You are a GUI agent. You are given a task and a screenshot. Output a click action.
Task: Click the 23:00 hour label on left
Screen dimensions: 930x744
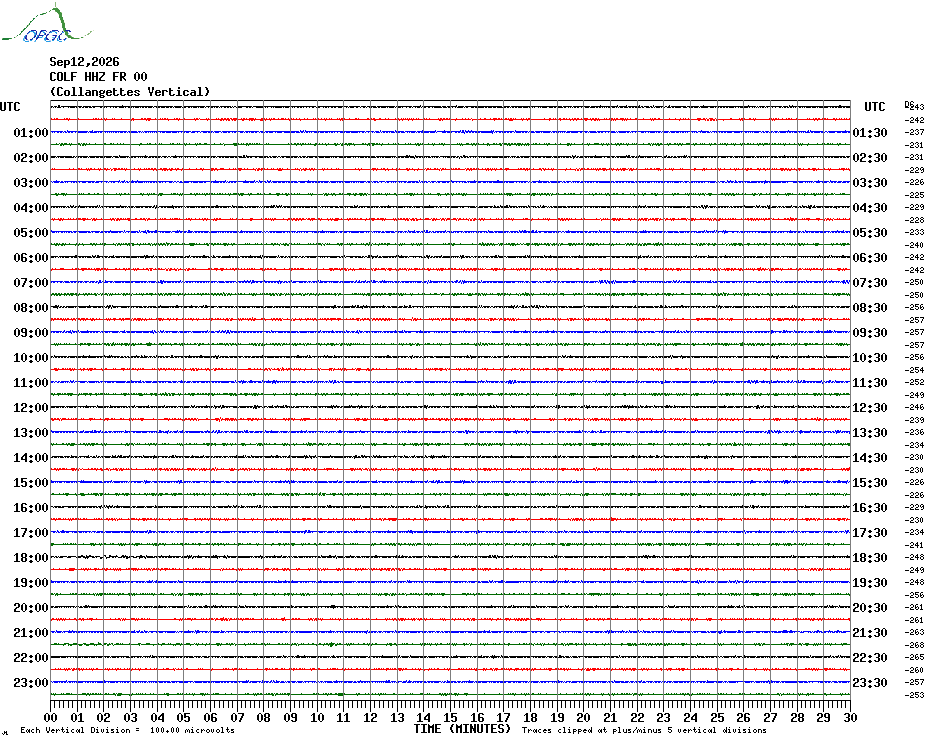tap(31, 682)
